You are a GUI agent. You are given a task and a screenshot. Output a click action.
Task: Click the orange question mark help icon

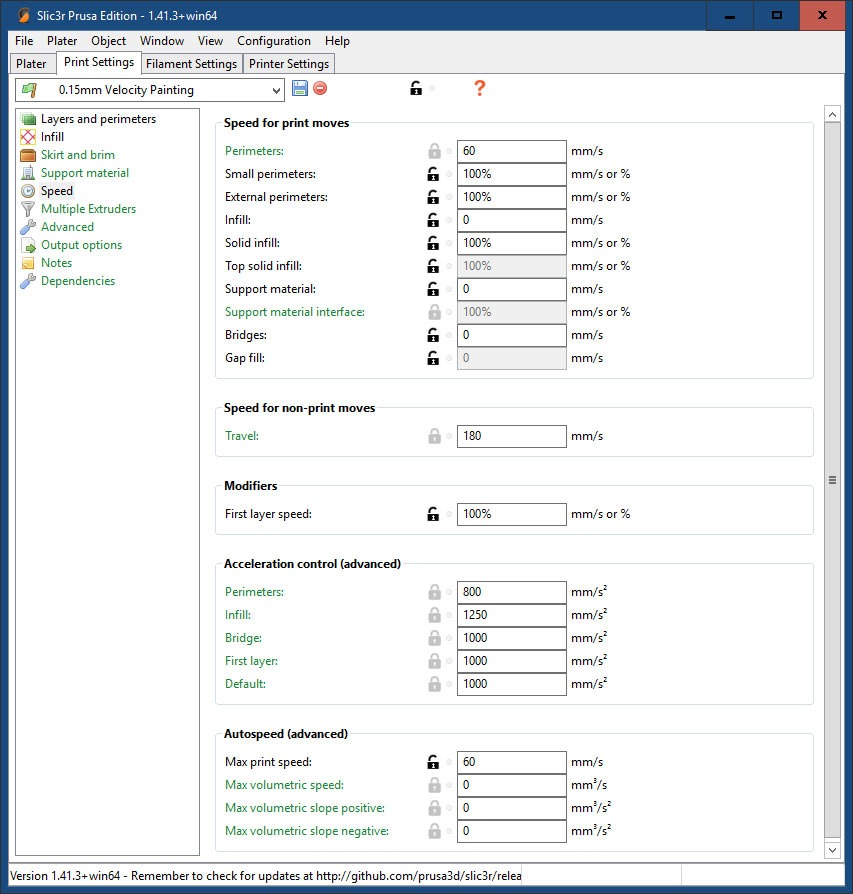[x=480, y=88]
